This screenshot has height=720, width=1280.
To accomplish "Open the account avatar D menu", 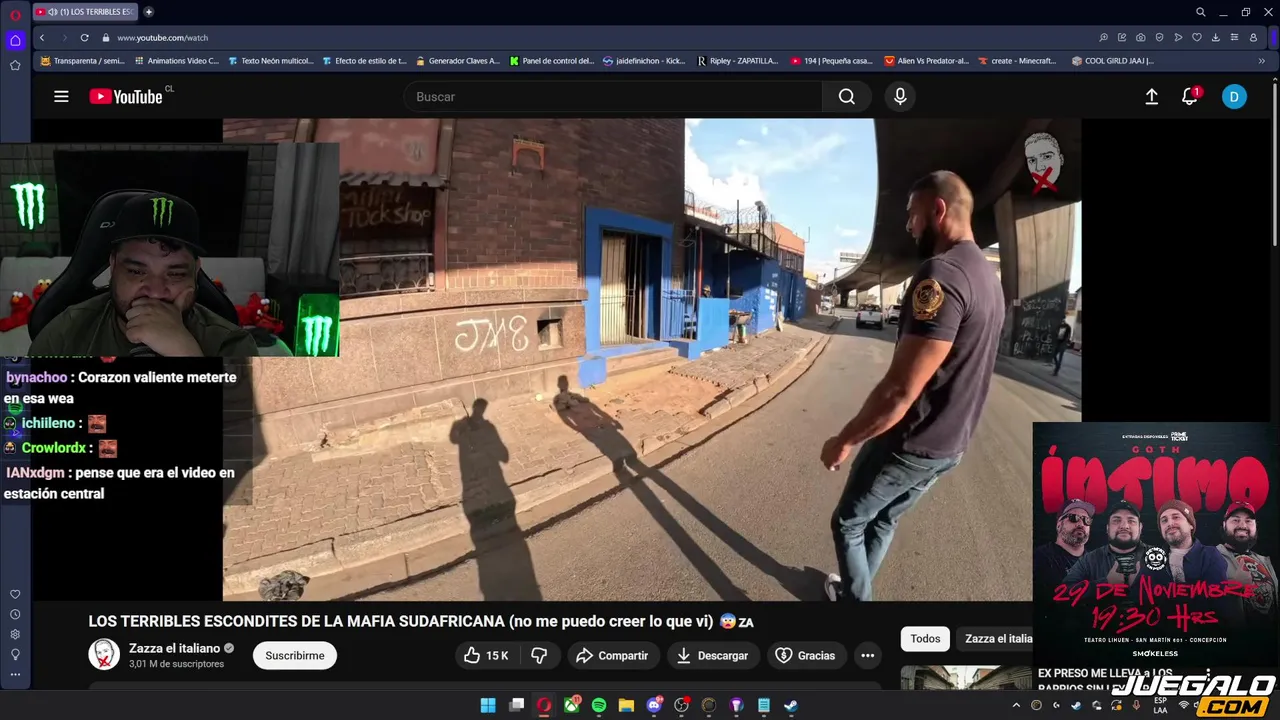I will click(x=1234, y=97).
